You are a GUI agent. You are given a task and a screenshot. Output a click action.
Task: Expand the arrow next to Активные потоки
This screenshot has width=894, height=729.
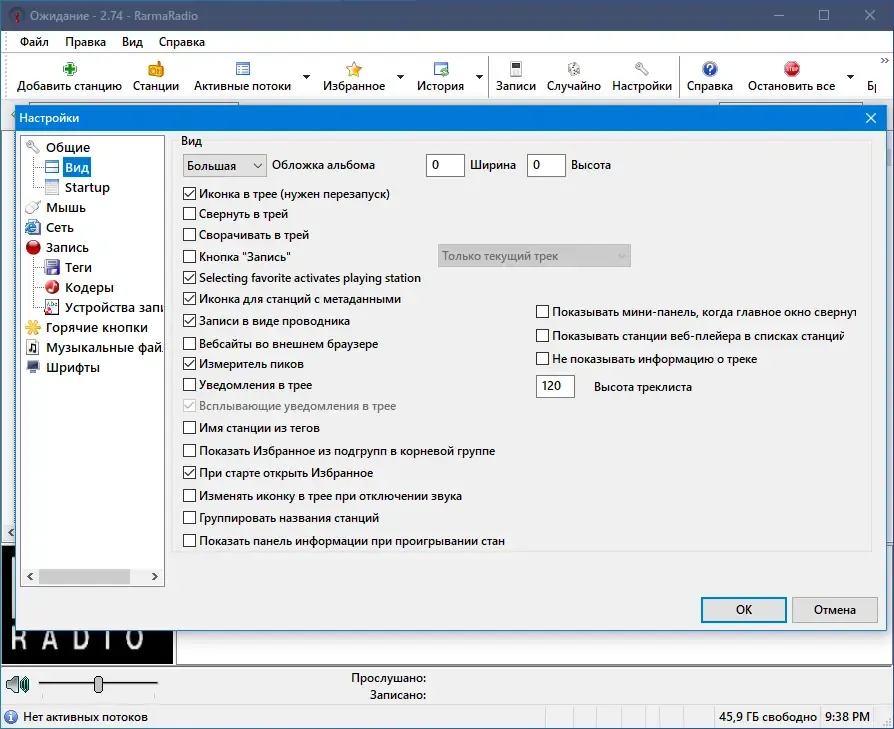tap(306, 77)
